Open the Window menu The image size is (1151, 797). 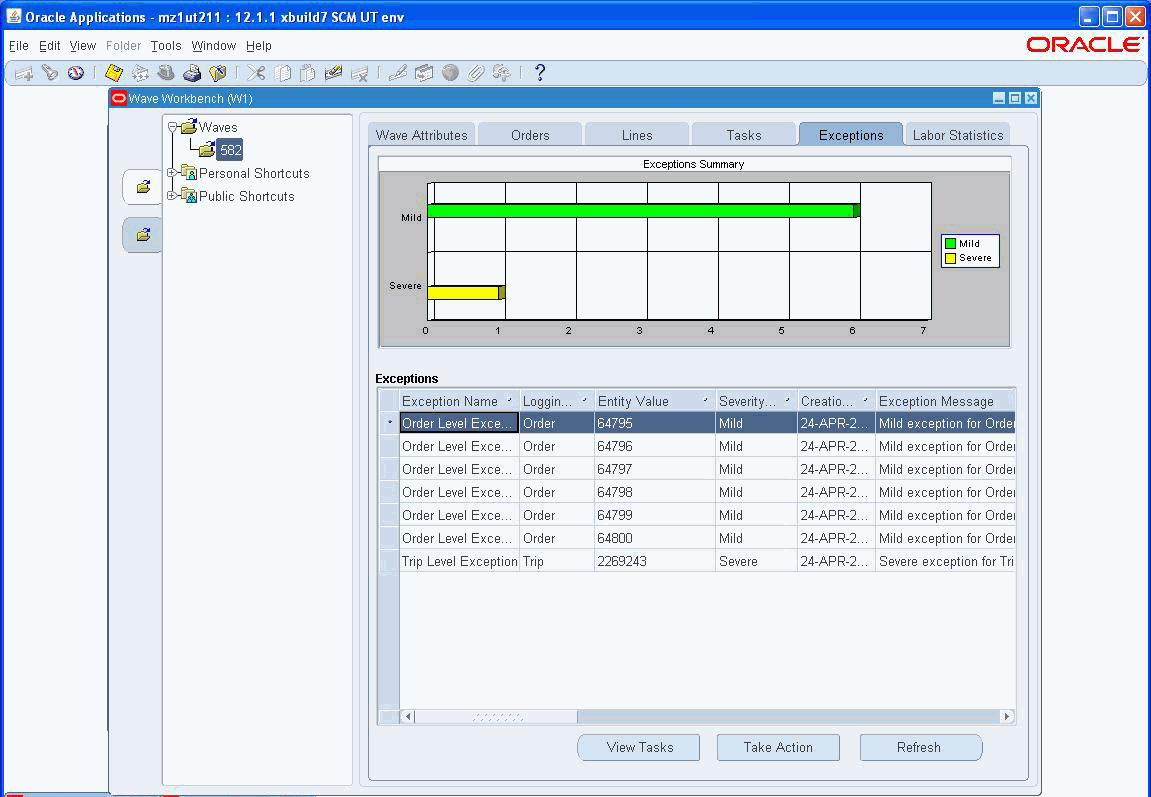coord(214,46)
